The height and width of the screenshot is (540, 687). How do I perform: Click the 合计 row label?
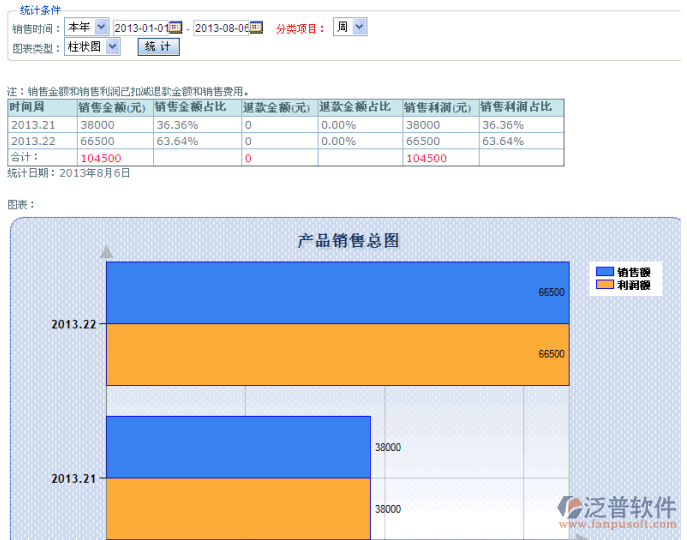(x=25, y=157)
